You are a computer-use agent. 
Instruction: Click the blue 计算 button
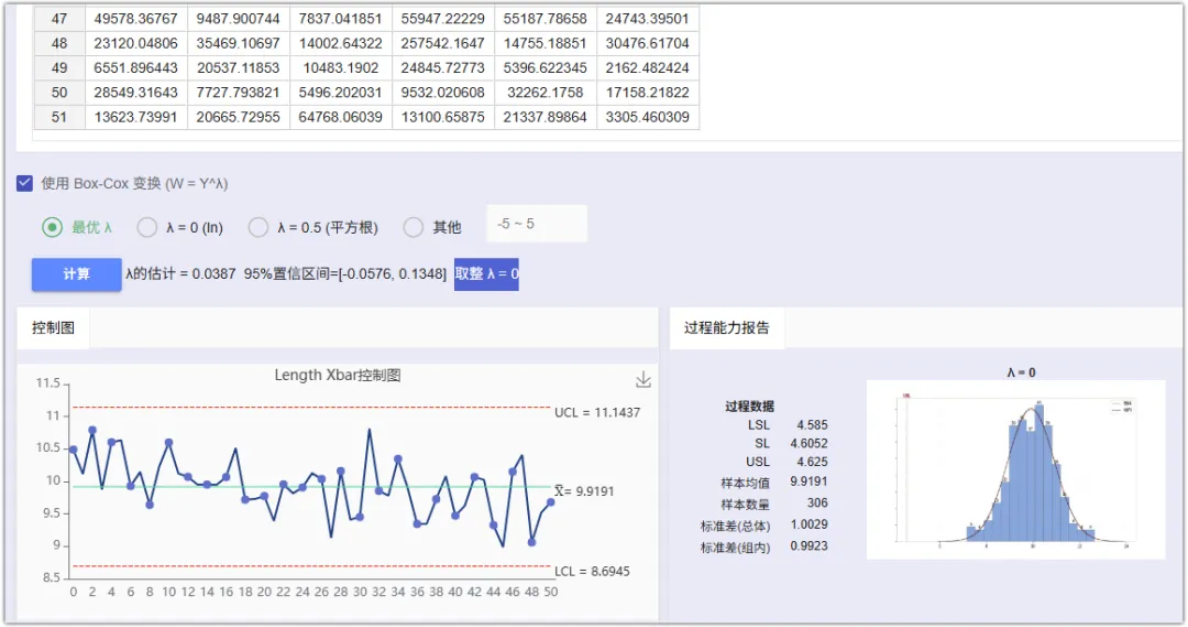[x=77, y=274]
